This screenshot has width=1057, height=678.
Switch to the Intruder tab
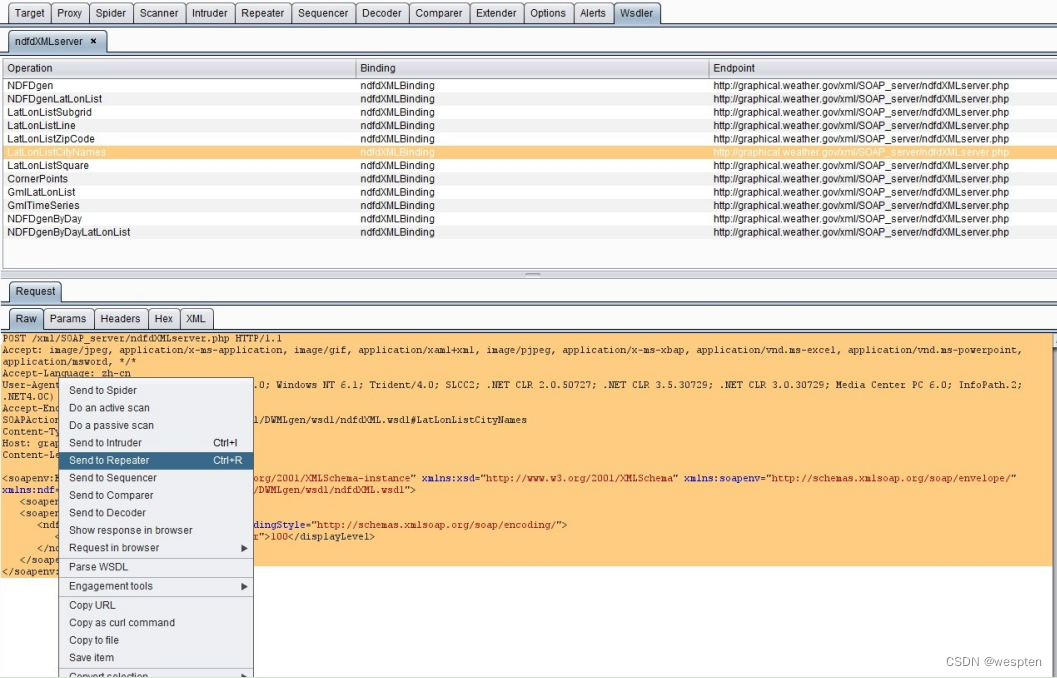point(209,13)
